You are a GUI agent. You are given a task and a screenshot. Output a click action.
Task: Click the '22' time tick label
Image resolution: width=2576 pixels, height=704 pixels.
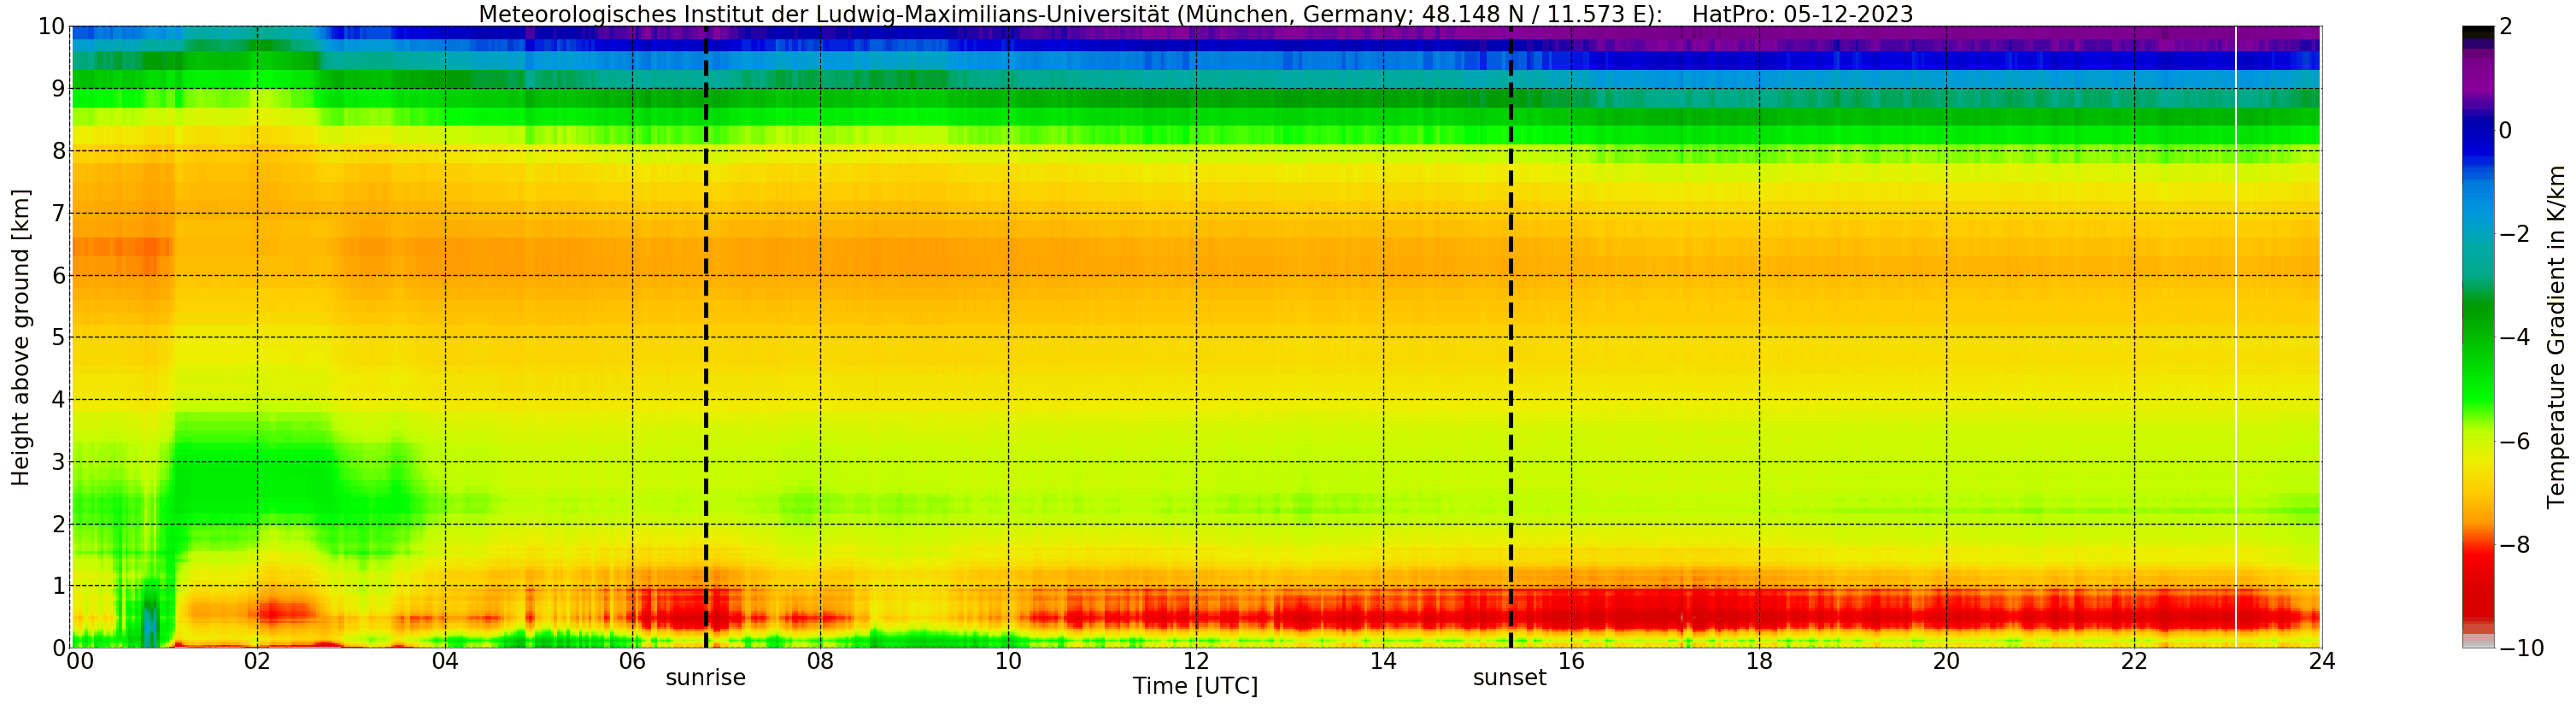click(x=2134, y=661)
